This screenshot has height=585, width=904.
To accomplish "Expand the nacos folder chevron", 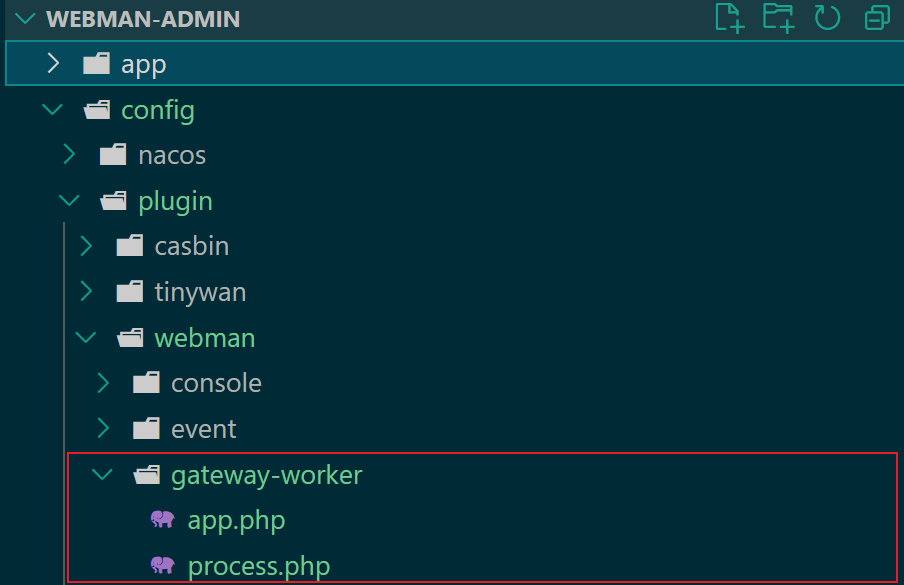I will [69, 154].
